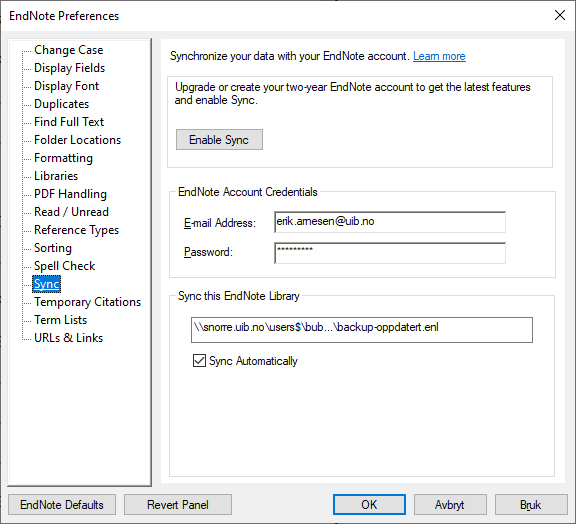
Task: Apply changes with Bruk button
Action: pos(531,505)
